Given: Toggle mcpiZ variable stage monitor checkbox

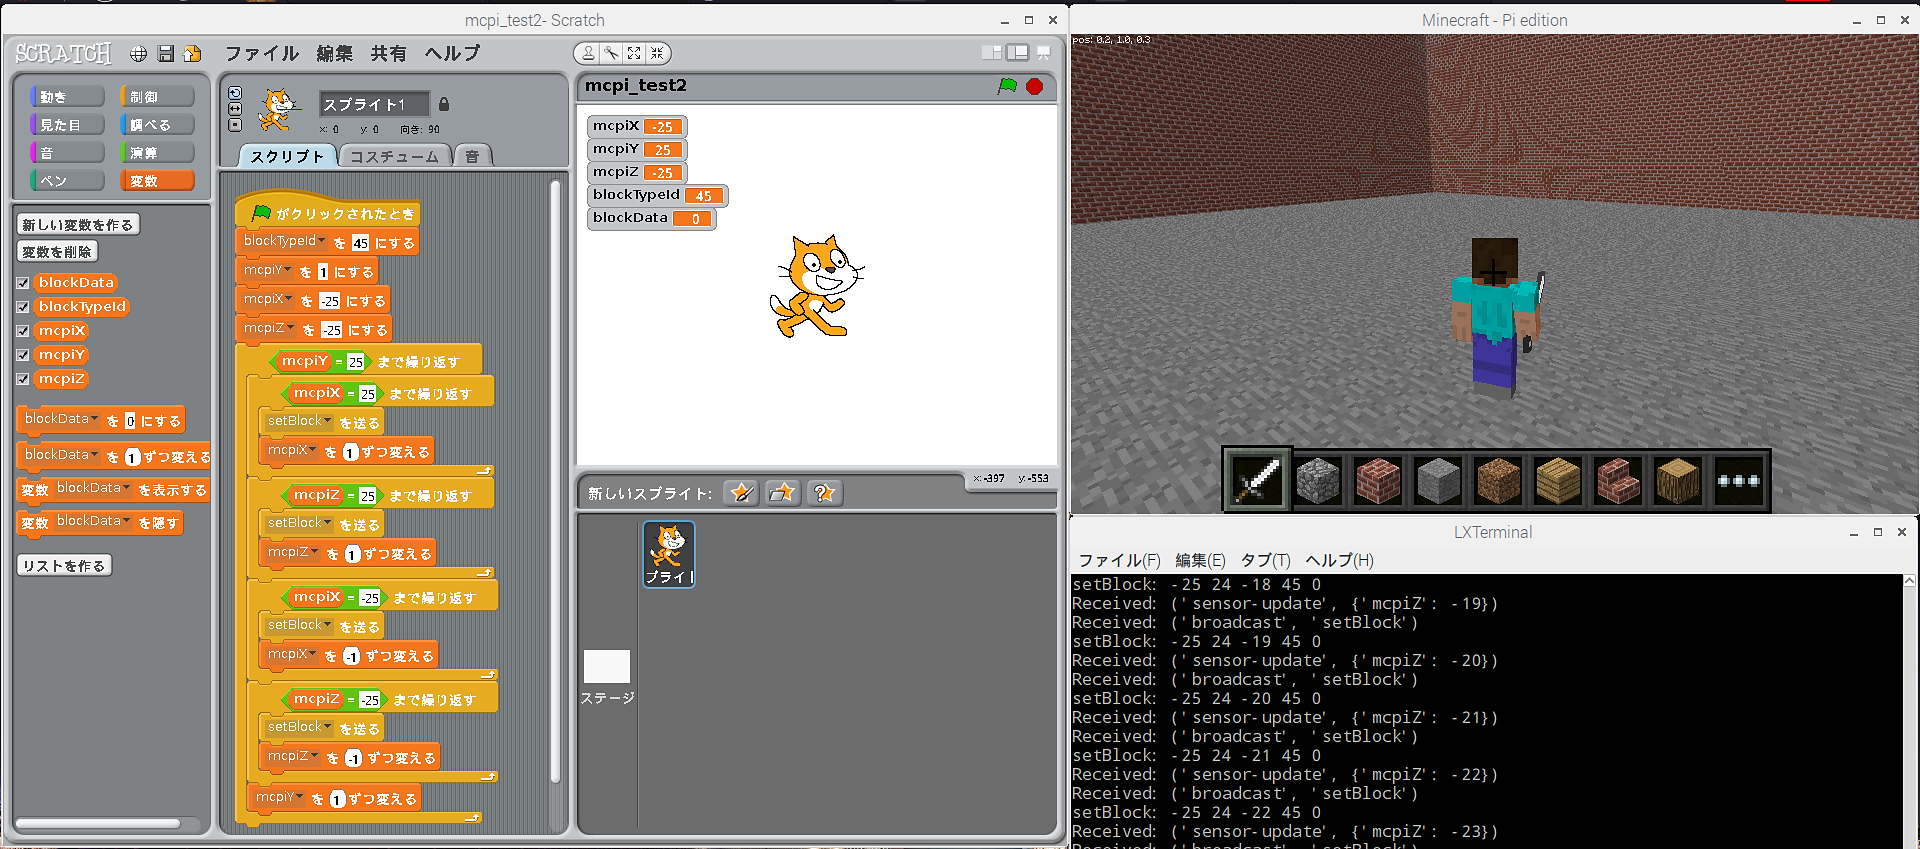Looking at the screenshot, I should click(x=23, y=379).
